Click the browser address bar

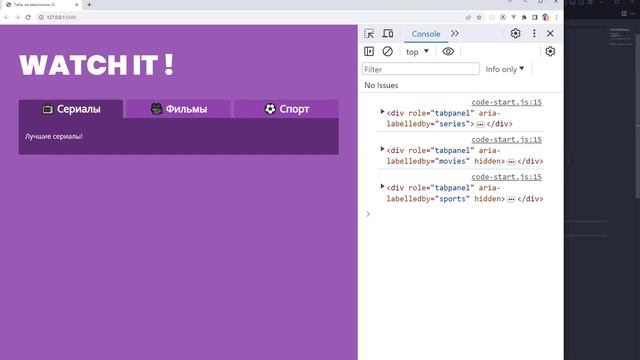pyautogui.click(x=261, y=17)
